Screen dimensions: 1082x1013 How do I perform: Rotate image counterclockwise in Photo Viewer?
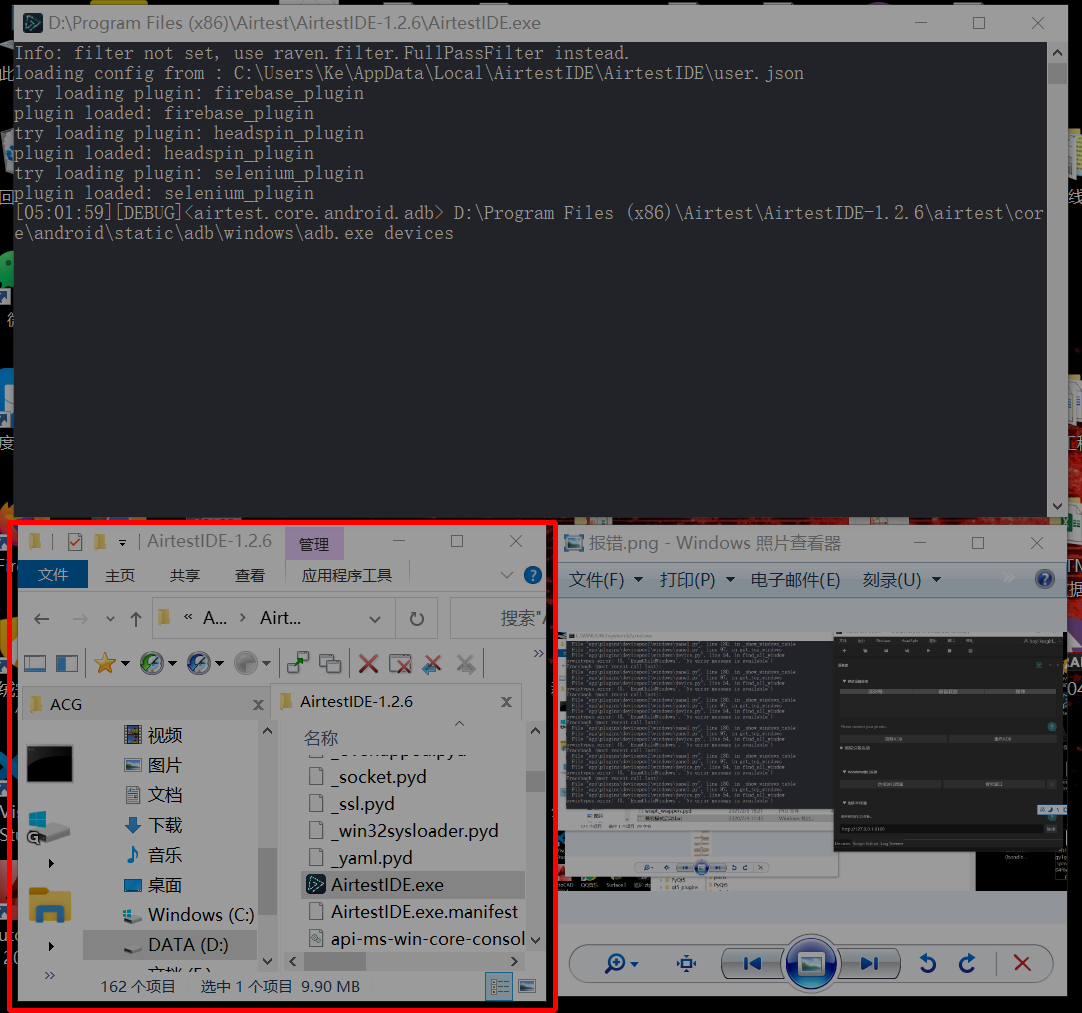928,963
